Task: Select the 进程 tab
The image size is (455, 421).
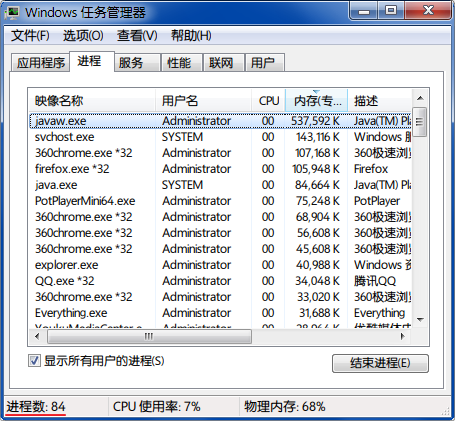Action: coord(92,61)
